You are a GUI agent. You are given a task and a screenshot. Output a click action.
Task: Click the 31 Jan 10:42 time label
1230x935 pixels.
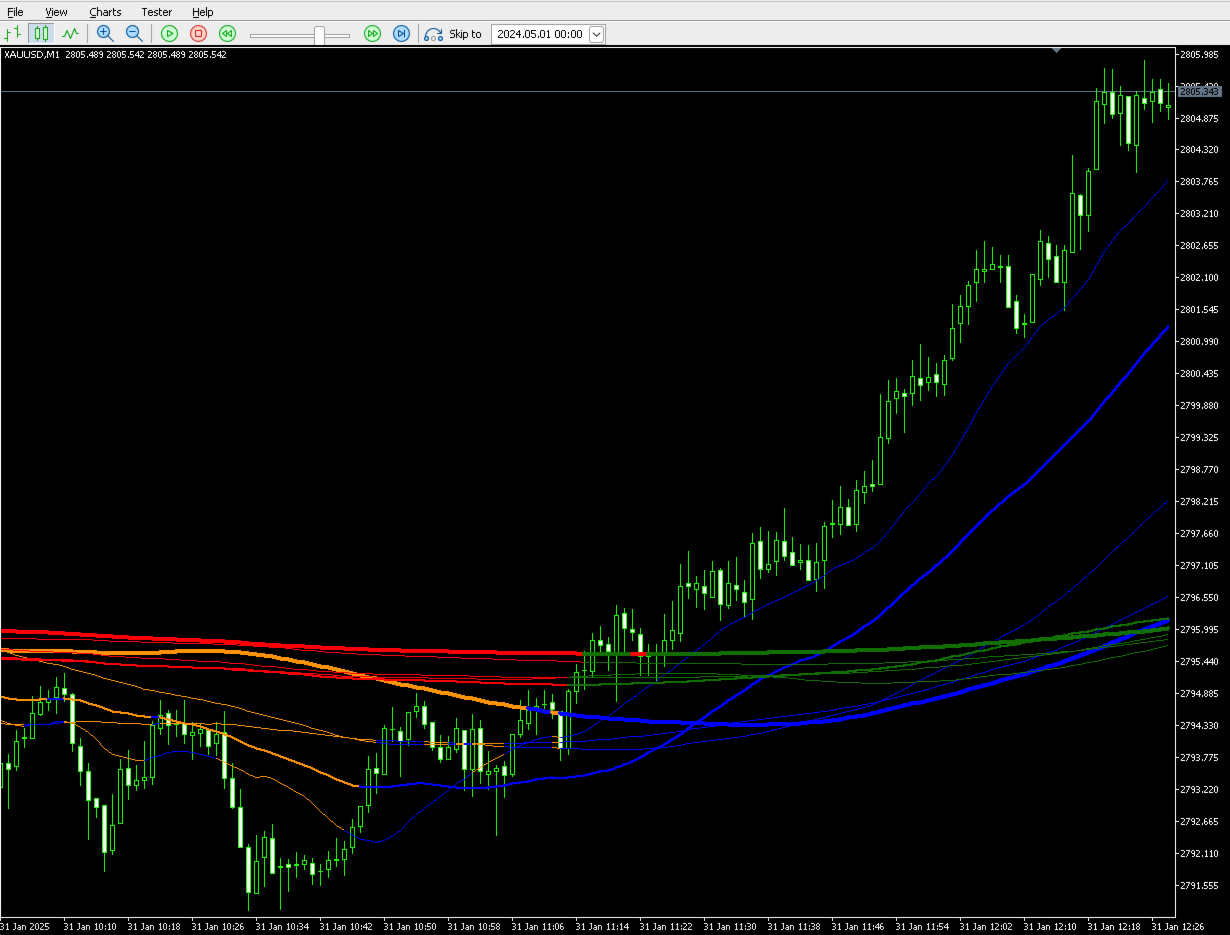click(346, 927)
